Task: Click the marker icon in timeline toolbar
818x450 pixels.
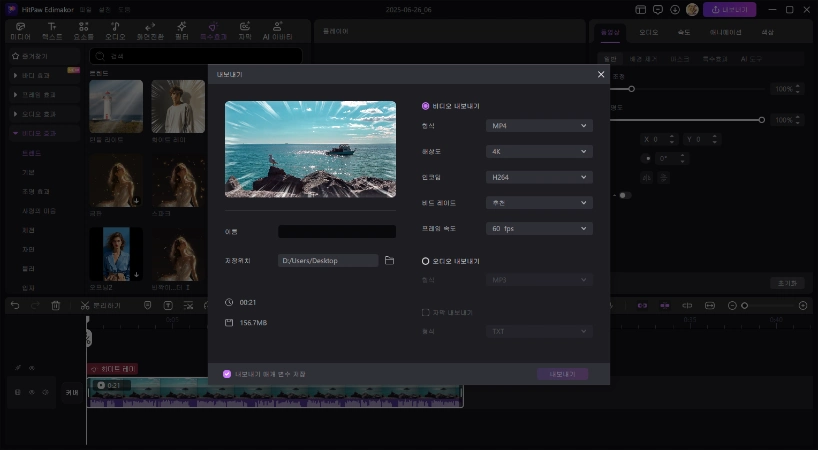Action: [148, 306]
